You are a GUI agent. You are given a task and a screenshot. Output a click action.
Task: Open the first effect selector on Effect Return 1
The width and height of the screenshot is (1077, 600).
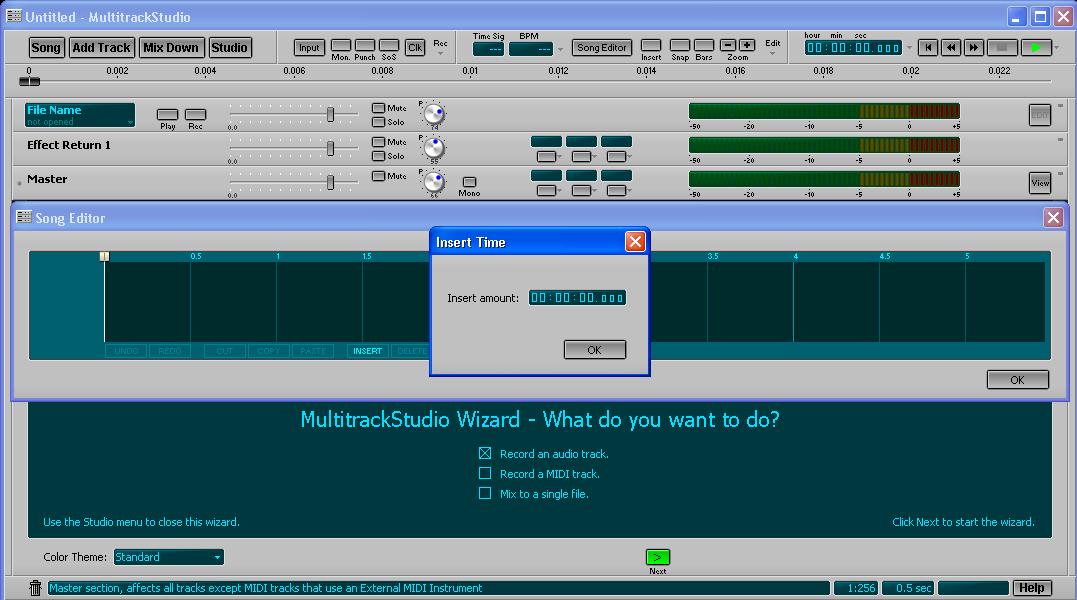547,157
